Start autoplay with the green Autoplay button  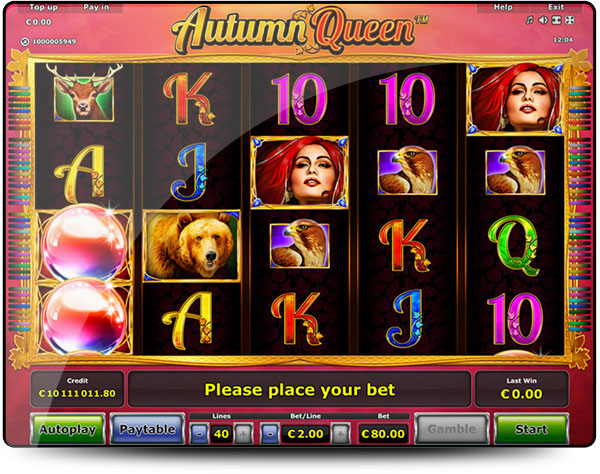(68, 429)
